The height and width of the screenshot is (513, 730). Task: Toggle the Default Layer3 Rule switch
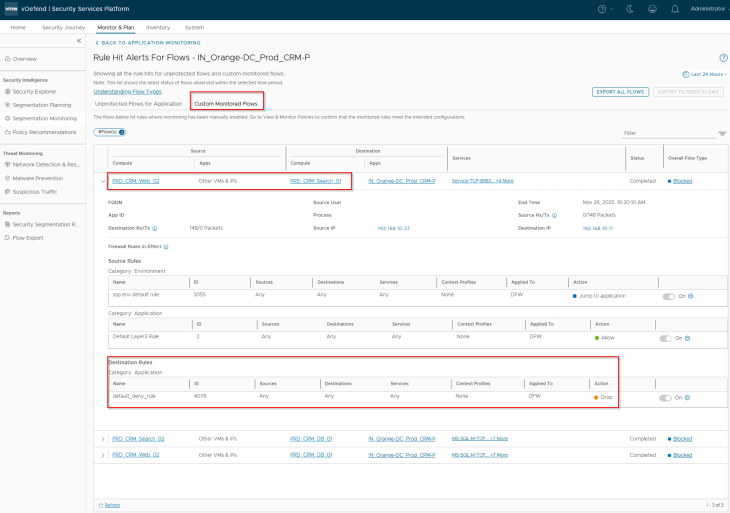[668, 338]
